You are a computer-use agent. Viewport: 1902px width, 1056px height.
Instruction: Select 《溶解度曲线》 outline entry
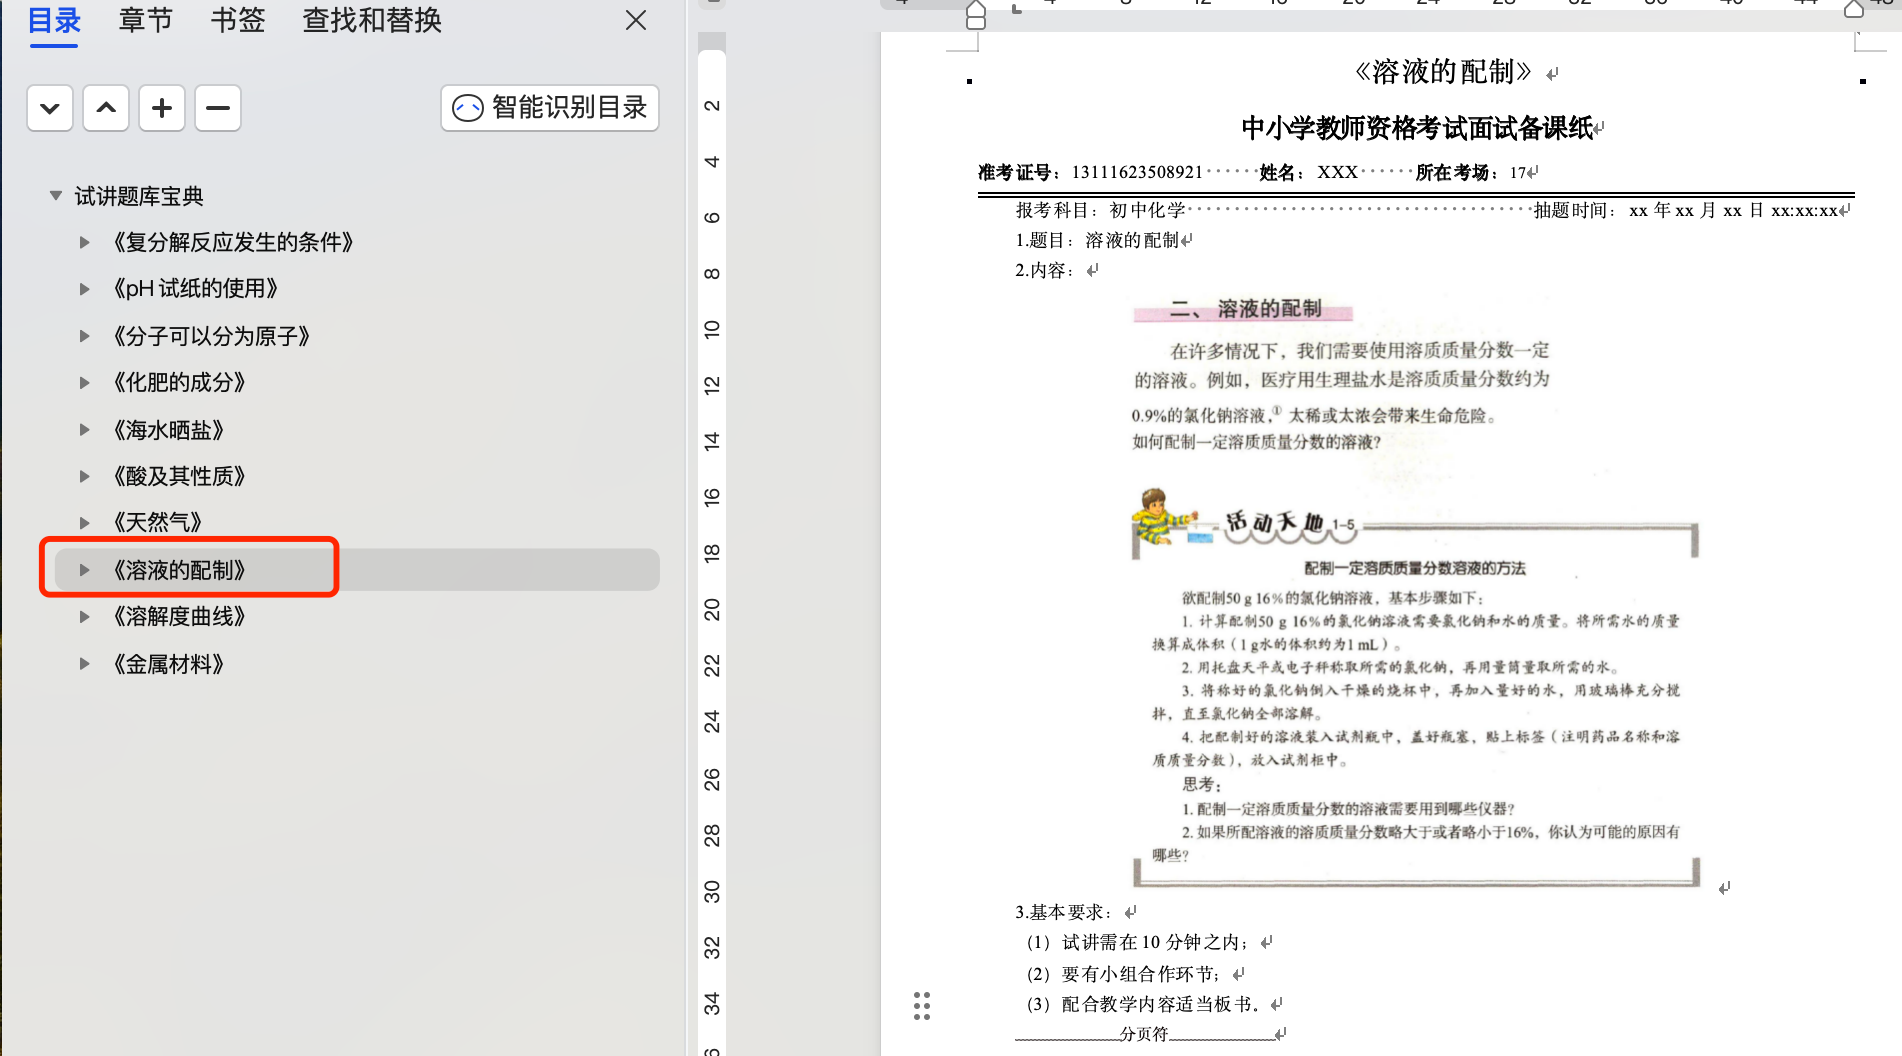(179, 617)
